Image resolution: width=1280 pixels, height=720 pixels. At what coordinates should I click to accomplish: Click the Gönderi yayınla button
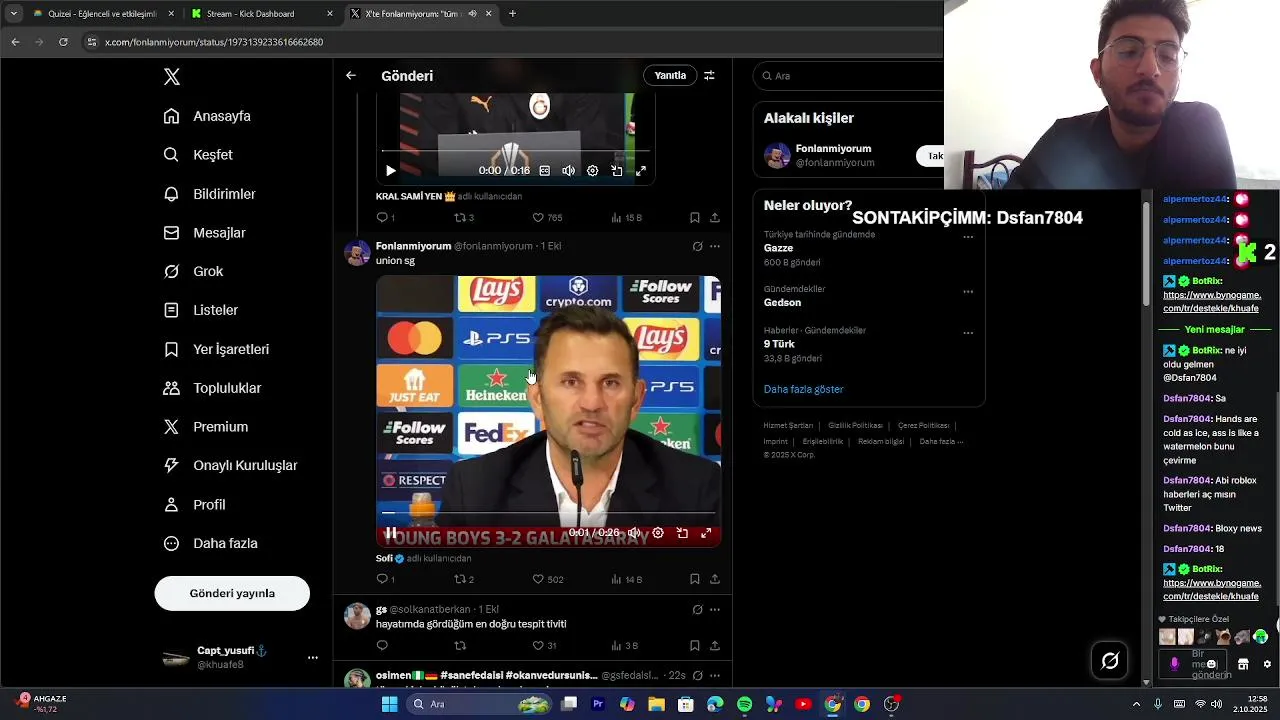click(232, 593)
